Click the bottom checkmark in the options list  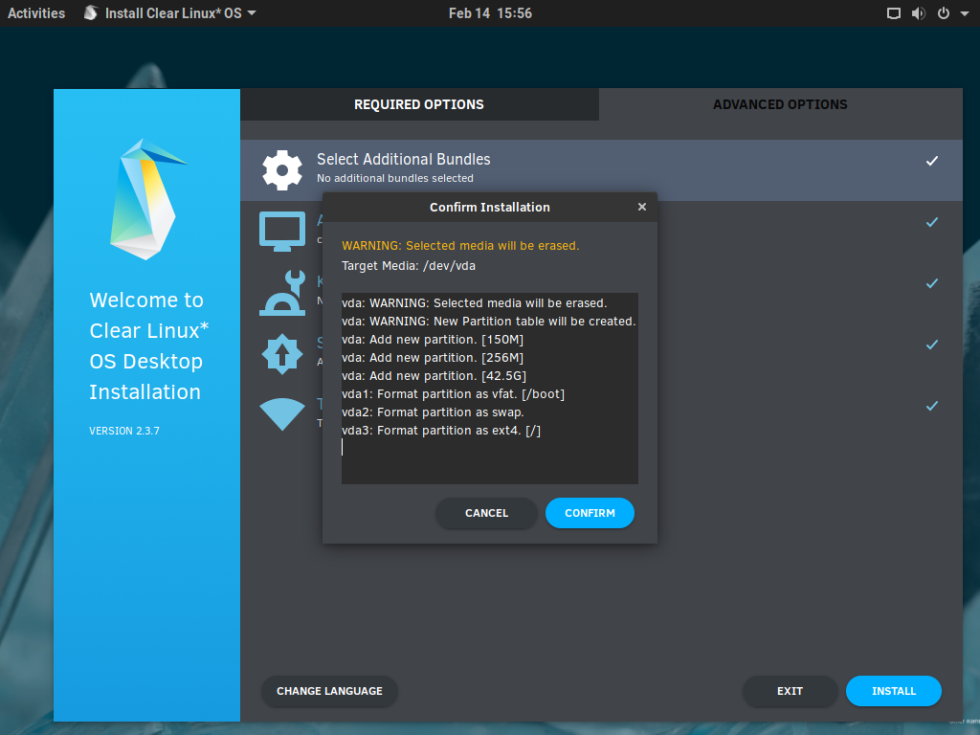point(932,406)
